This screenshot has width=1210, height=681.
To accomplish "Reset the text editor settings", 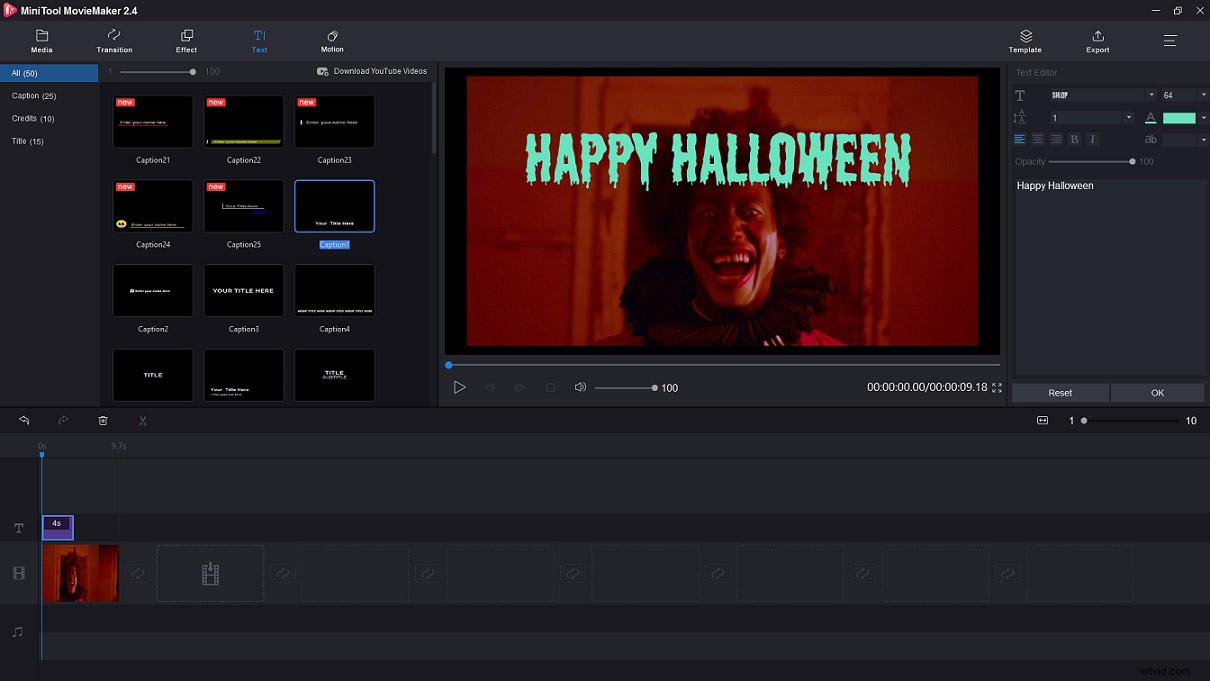I will (1059, 392).
